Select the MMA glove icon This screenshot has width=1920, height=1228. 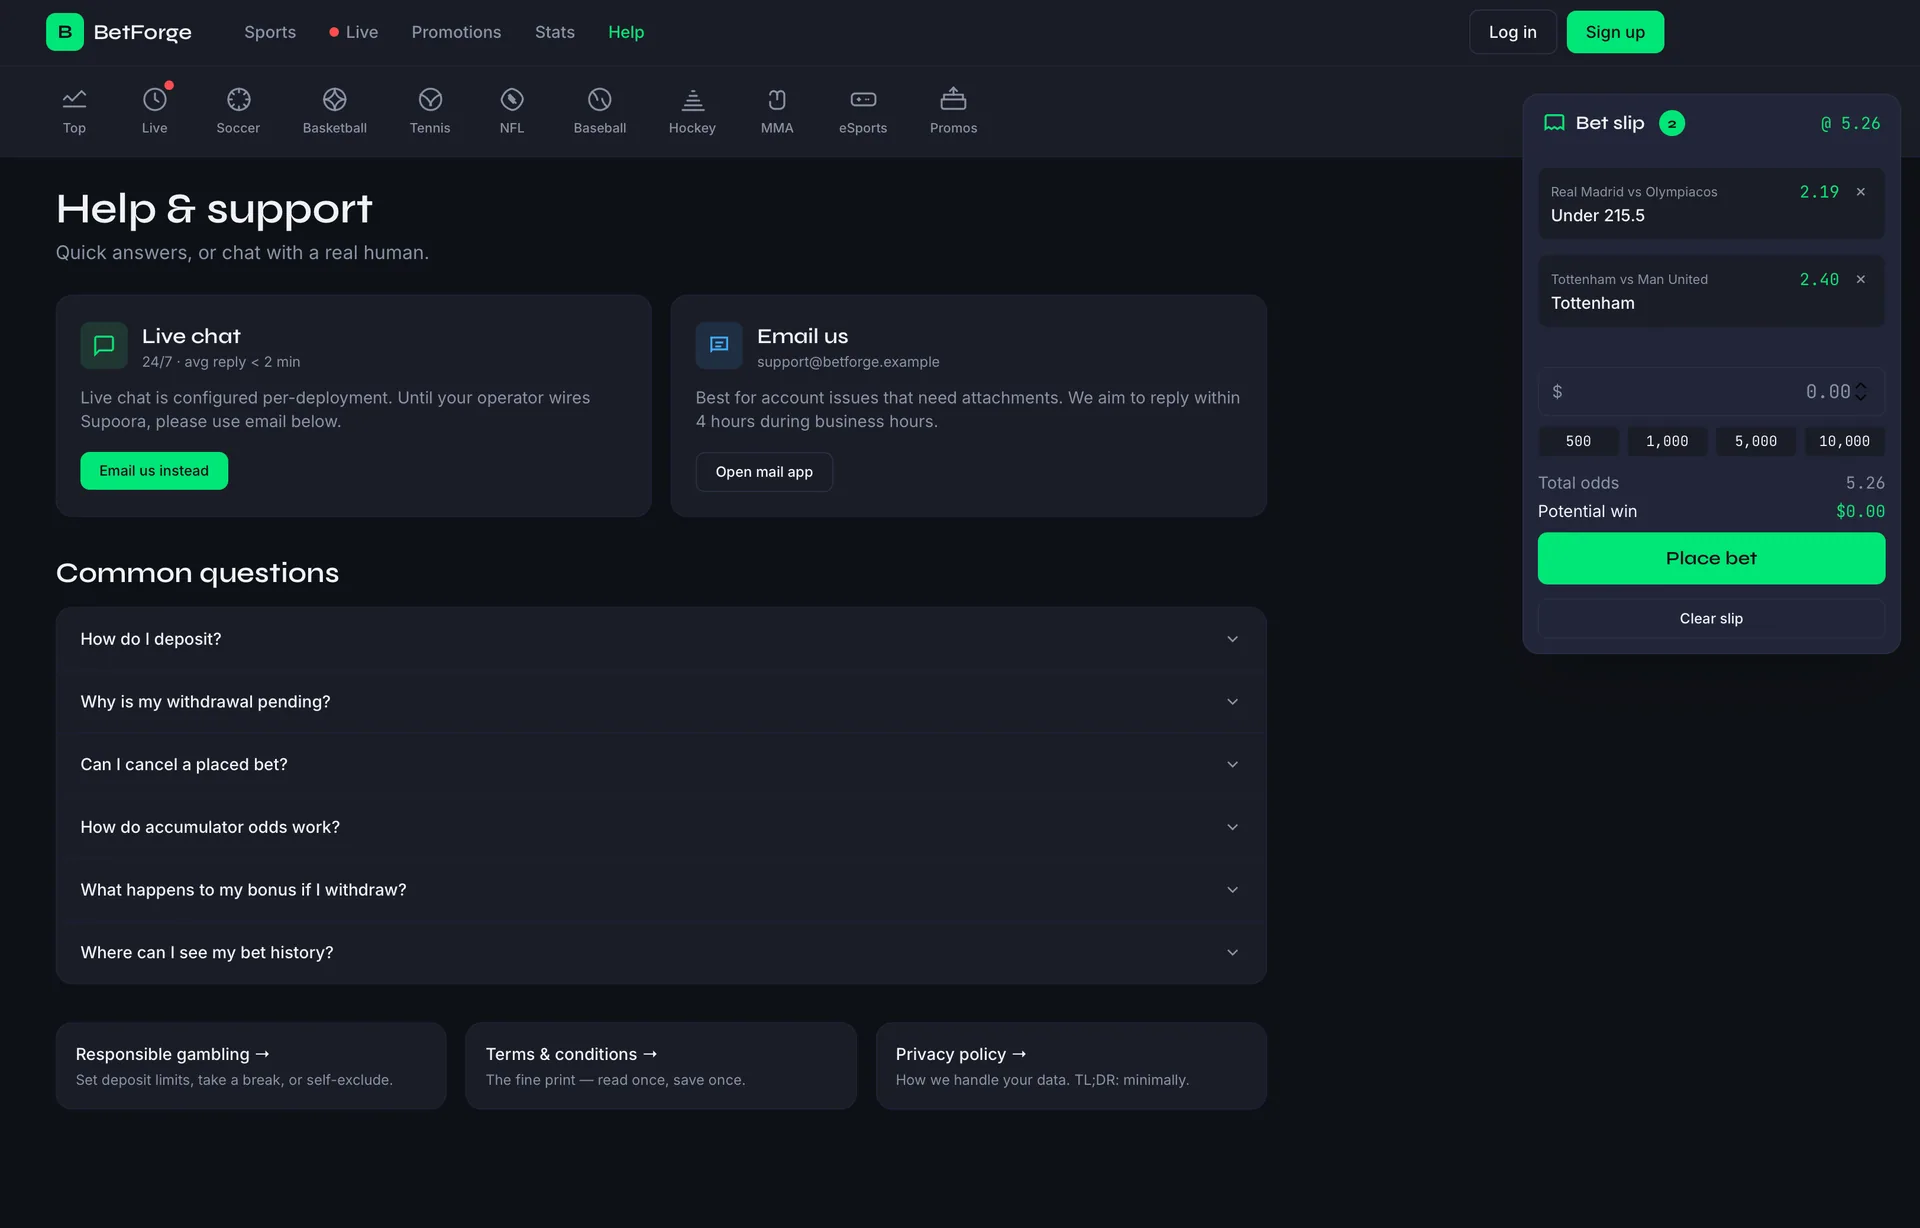(x=776, y=99)
